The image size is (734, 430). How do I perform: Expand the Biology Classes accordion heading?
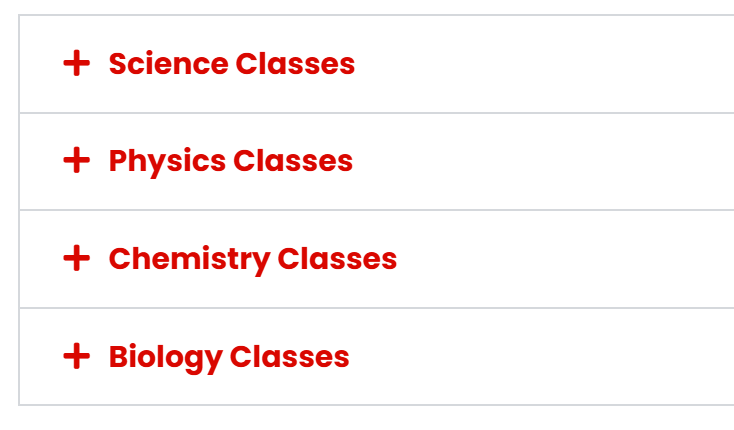point(228,356)
